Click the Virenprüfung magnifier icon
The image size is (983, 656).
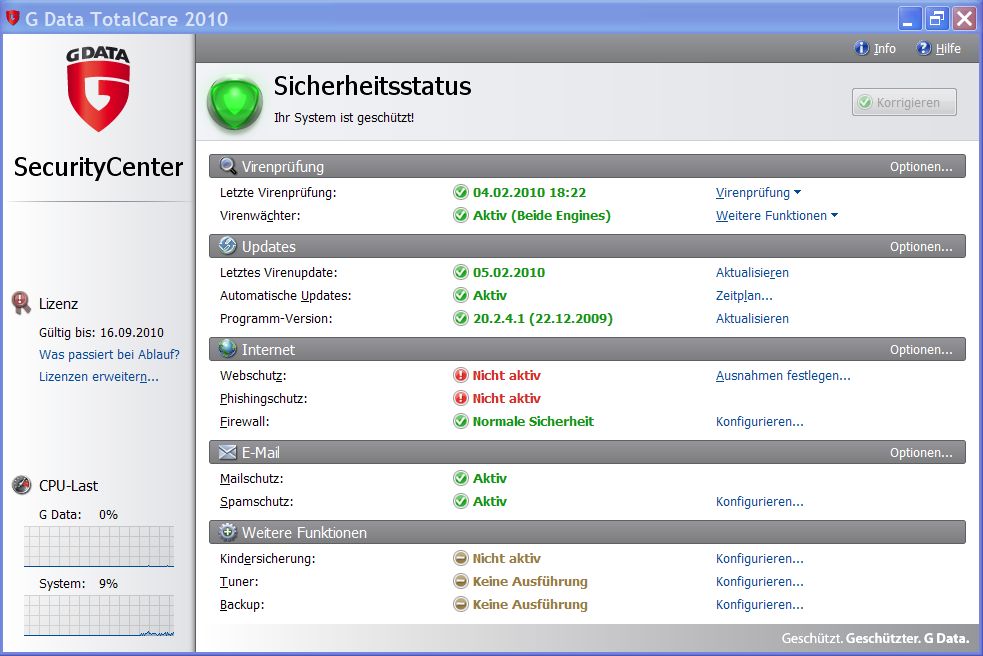(228, 167)
